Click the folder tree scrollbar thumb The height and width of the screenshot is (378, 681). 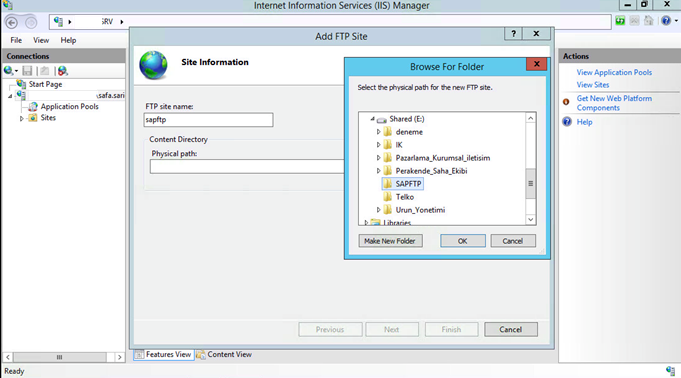[x=530, y=183]
